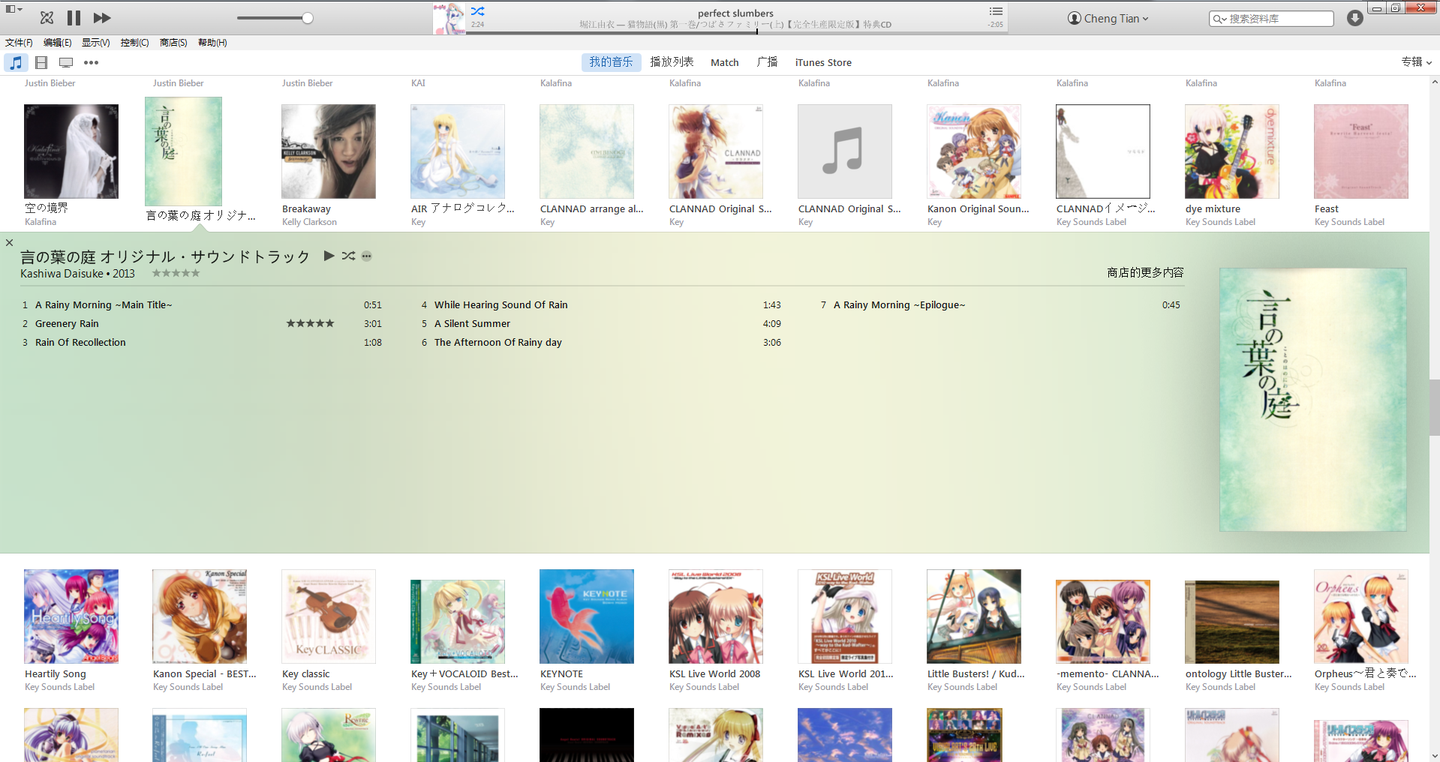1440x762 pixels.
Task: Open the Heartily Song album
Action: (x=71, y=616)
